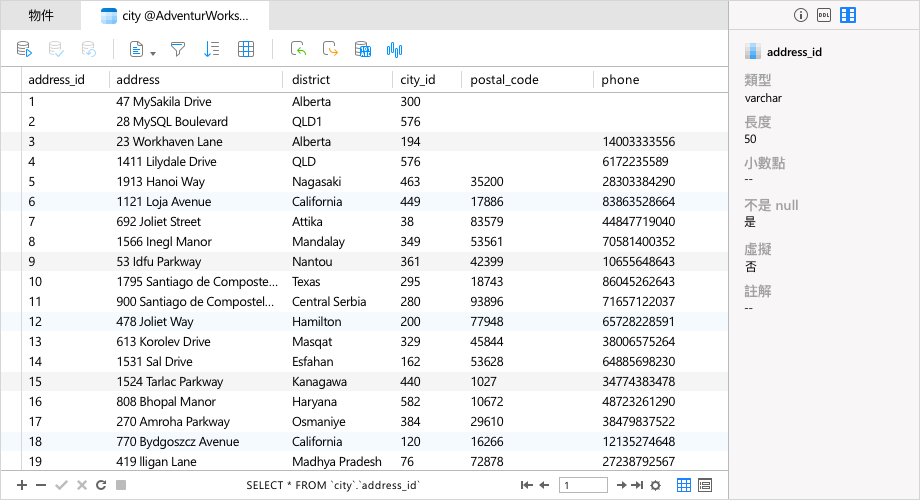The image size is (920, 500).
Task: Select the postal_code column header
Action: pyautogui.click(x=504, y=80)
